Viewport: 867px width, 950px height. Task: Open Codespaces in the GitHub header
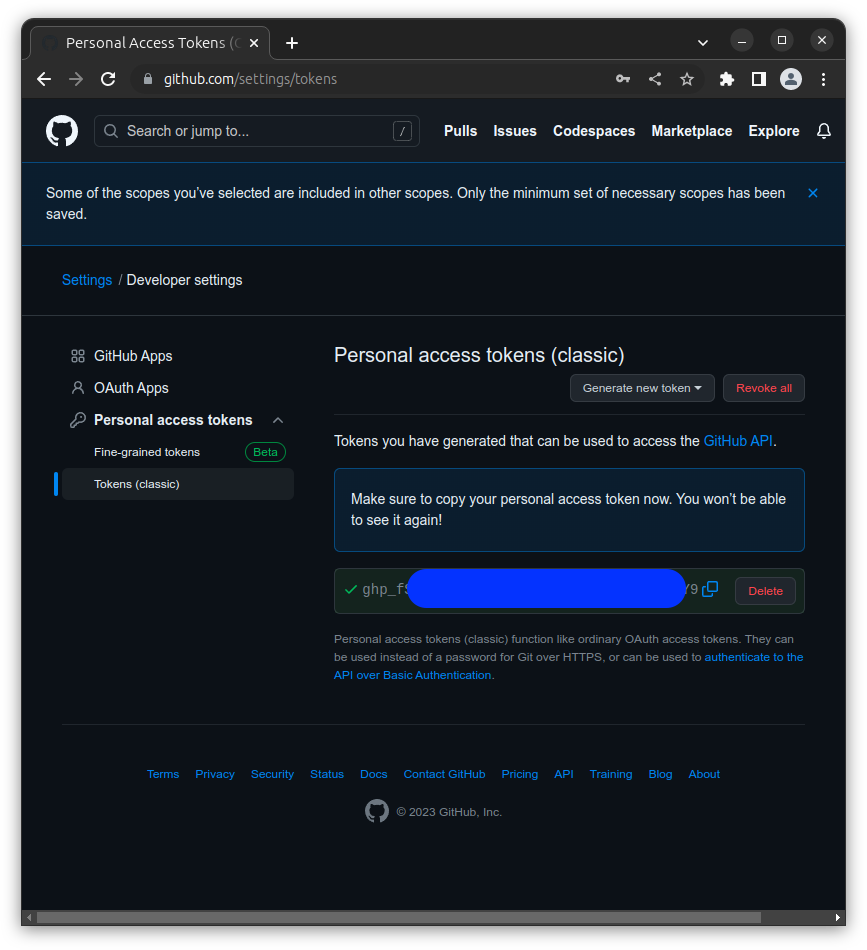[594, 131]
